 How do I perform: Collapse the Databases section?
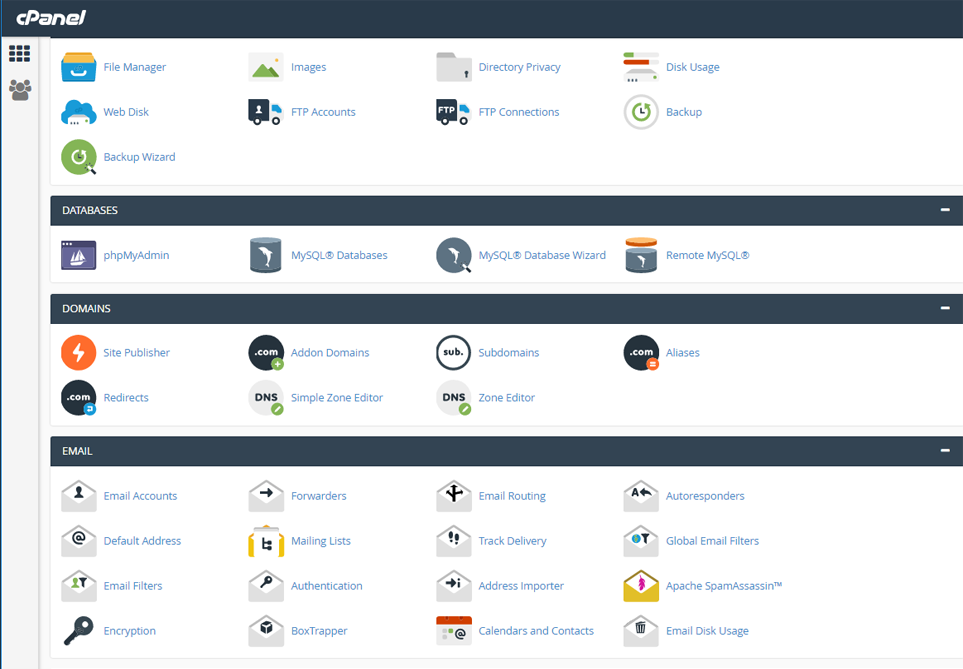945,210
